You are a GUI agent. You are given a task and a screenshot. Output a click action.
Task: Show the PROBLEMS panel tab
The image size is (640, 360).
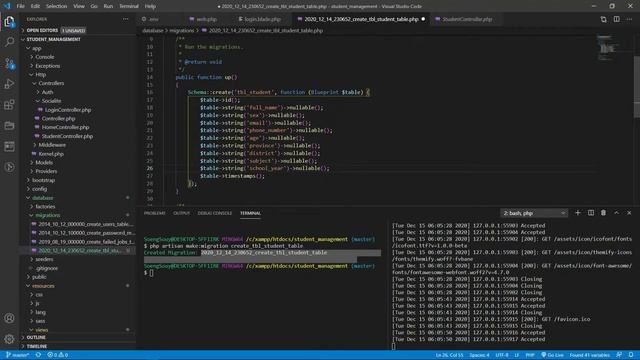click(x=155, y=213)
